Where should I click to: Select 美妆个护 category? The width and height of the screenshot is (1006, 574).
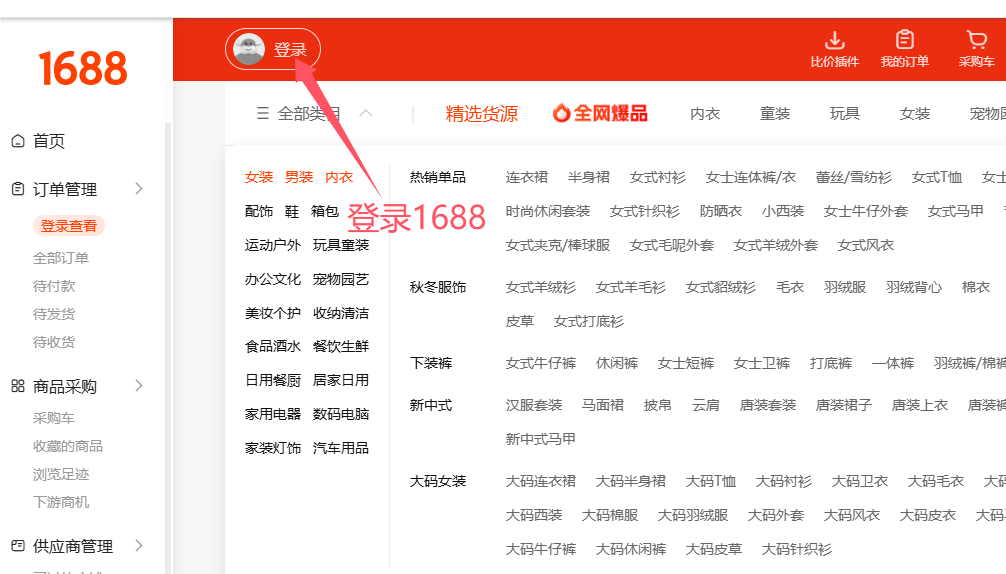[x=273, y=313]
